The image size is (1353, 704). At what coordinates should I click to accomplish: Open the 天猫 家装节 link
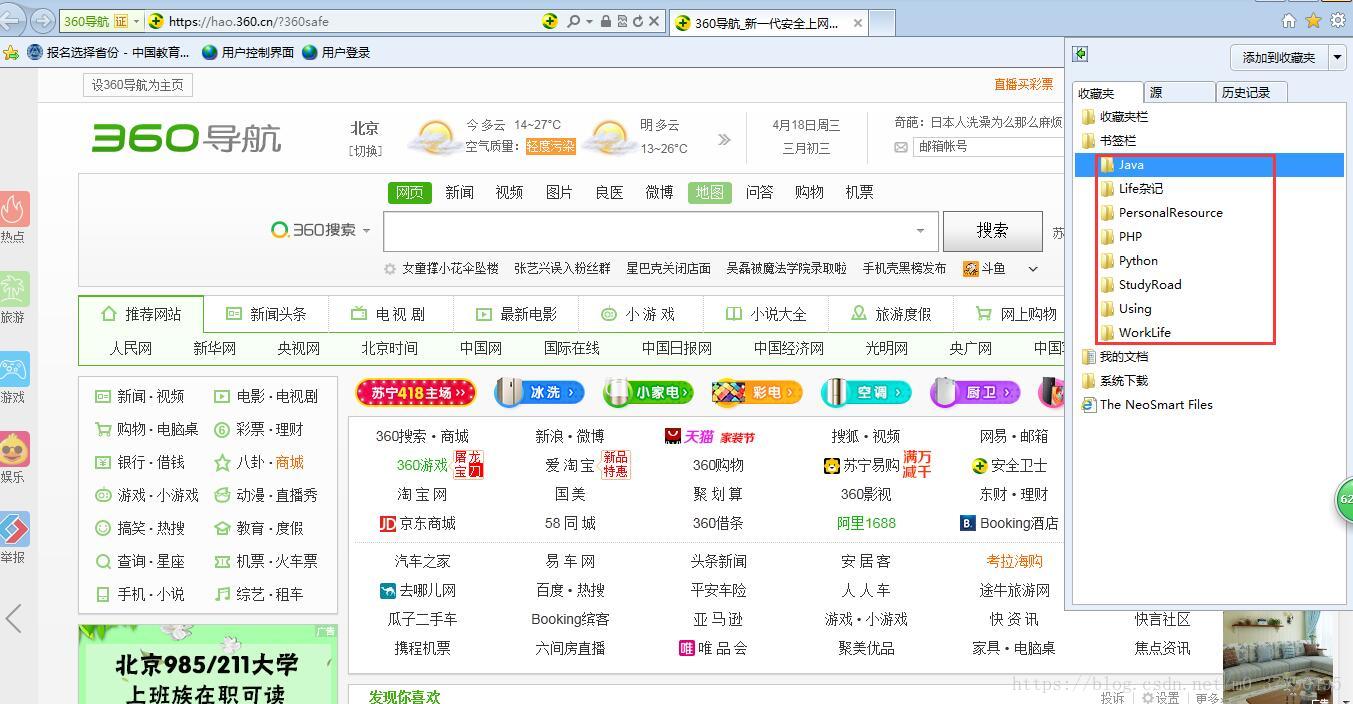tap(709, 436)
